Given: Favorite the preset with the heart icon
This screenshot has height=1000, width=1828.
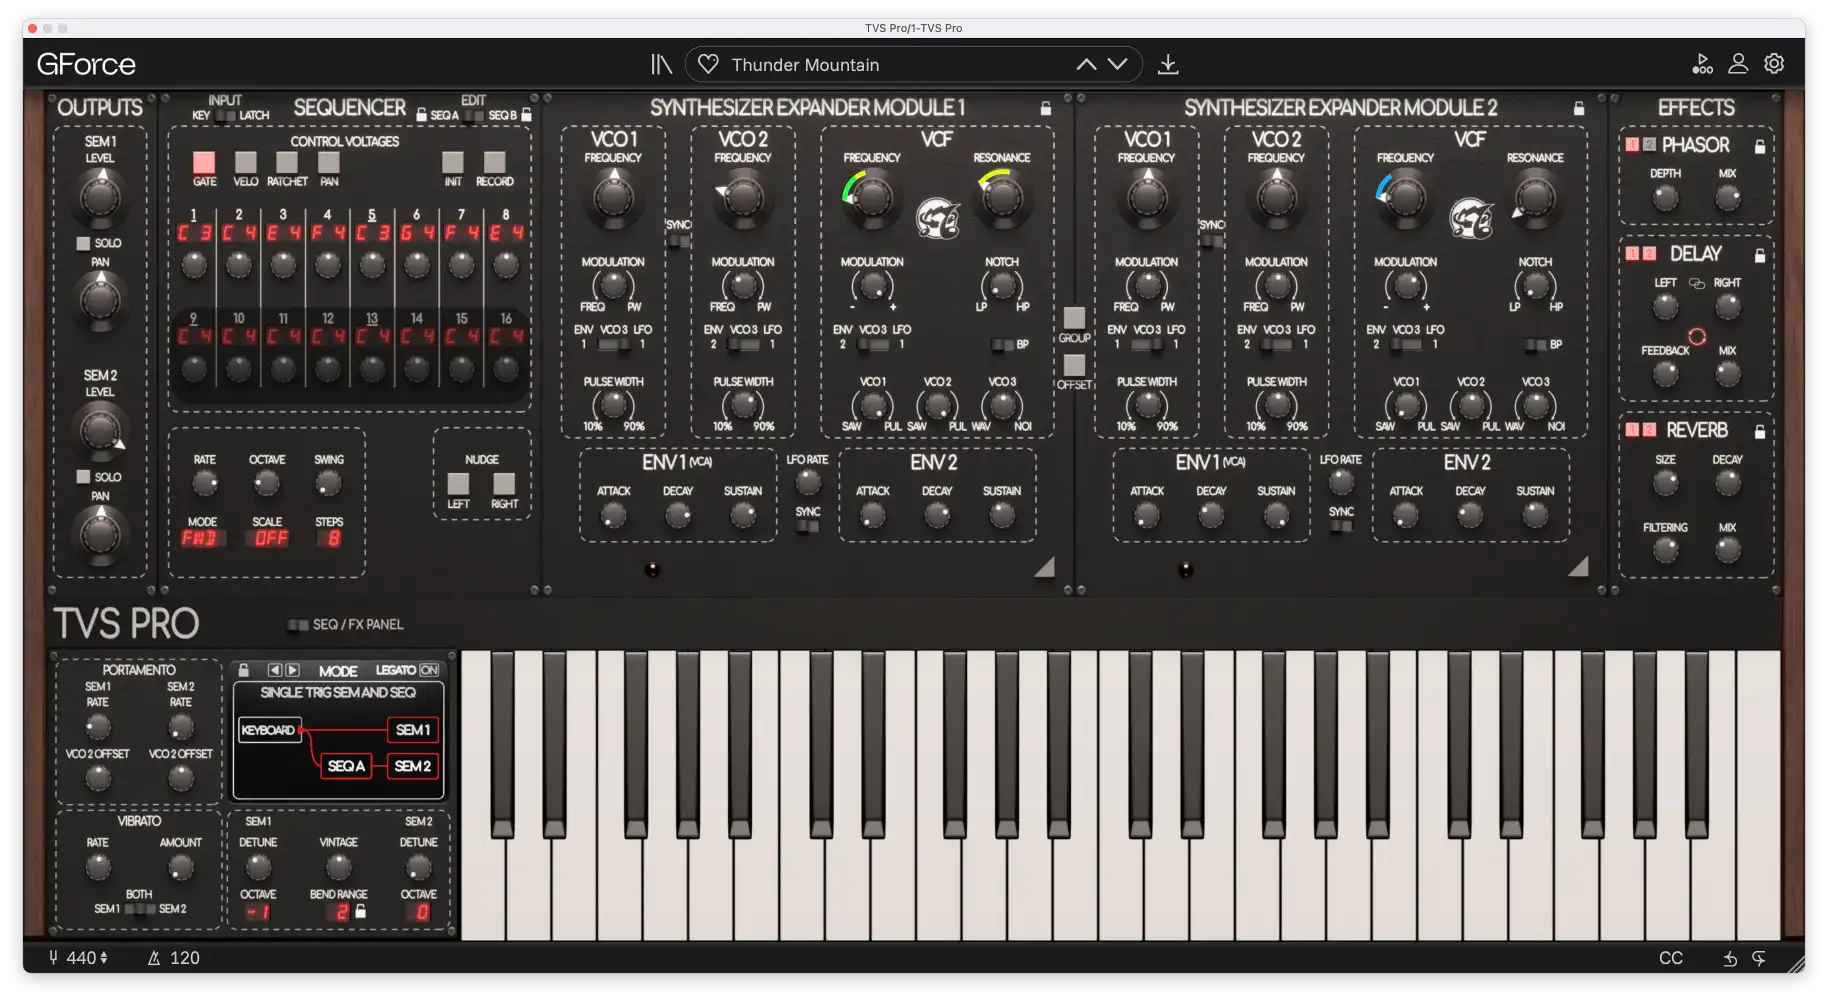Looking at the screenshot, I should [708, 64].
